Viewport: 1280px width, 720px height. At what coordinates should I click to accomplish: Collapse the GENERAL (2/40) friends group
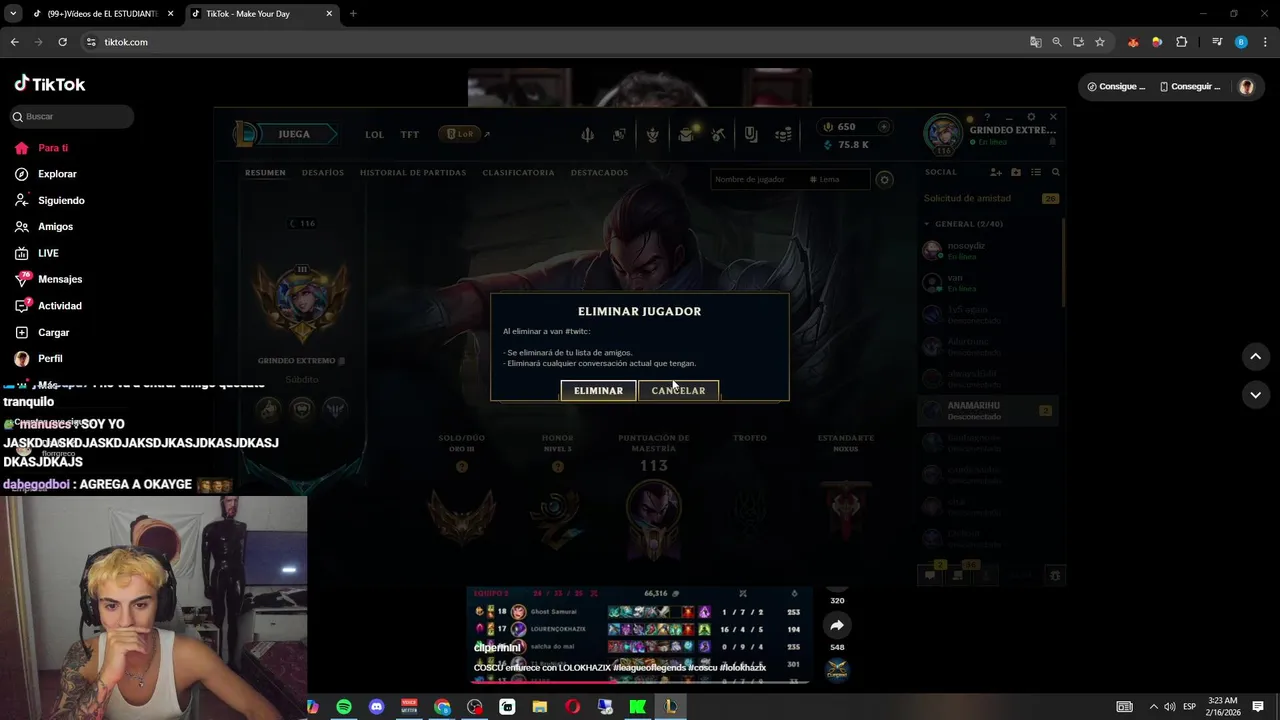(962, 224)
